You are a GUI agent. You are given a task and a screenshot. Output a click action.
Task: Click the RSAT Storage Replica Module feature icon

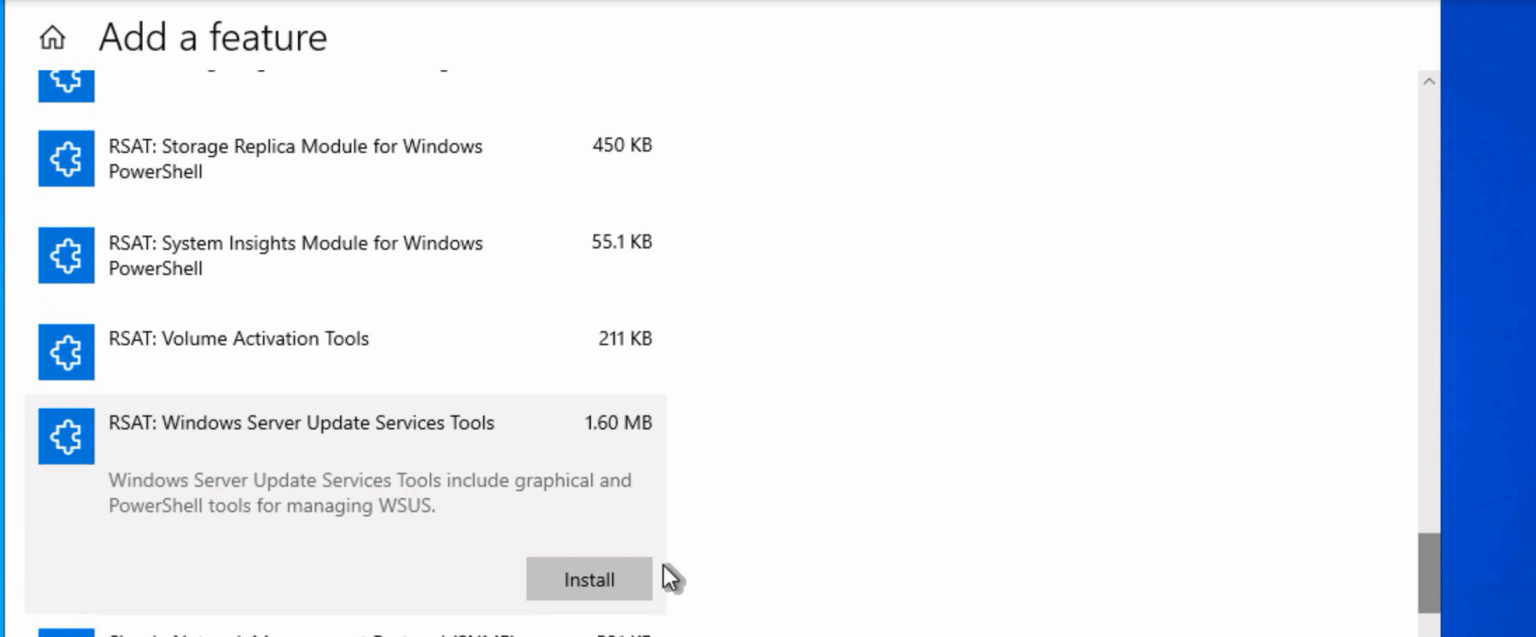tap(66, 158)
